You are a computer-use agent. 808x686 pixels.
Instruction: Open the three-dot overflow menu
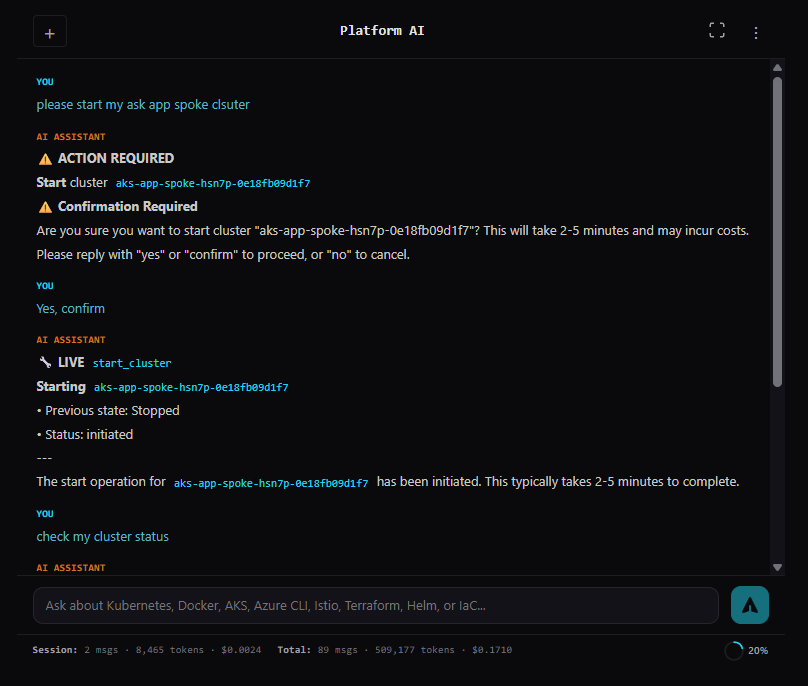coord(756,31)
